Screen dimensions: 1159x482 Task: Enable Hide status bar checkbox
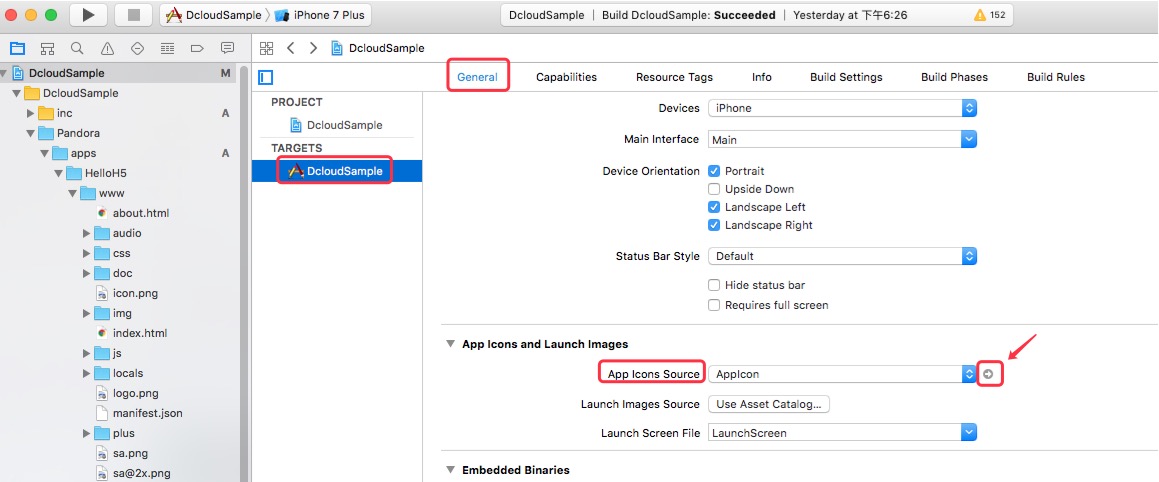(714, 285)
